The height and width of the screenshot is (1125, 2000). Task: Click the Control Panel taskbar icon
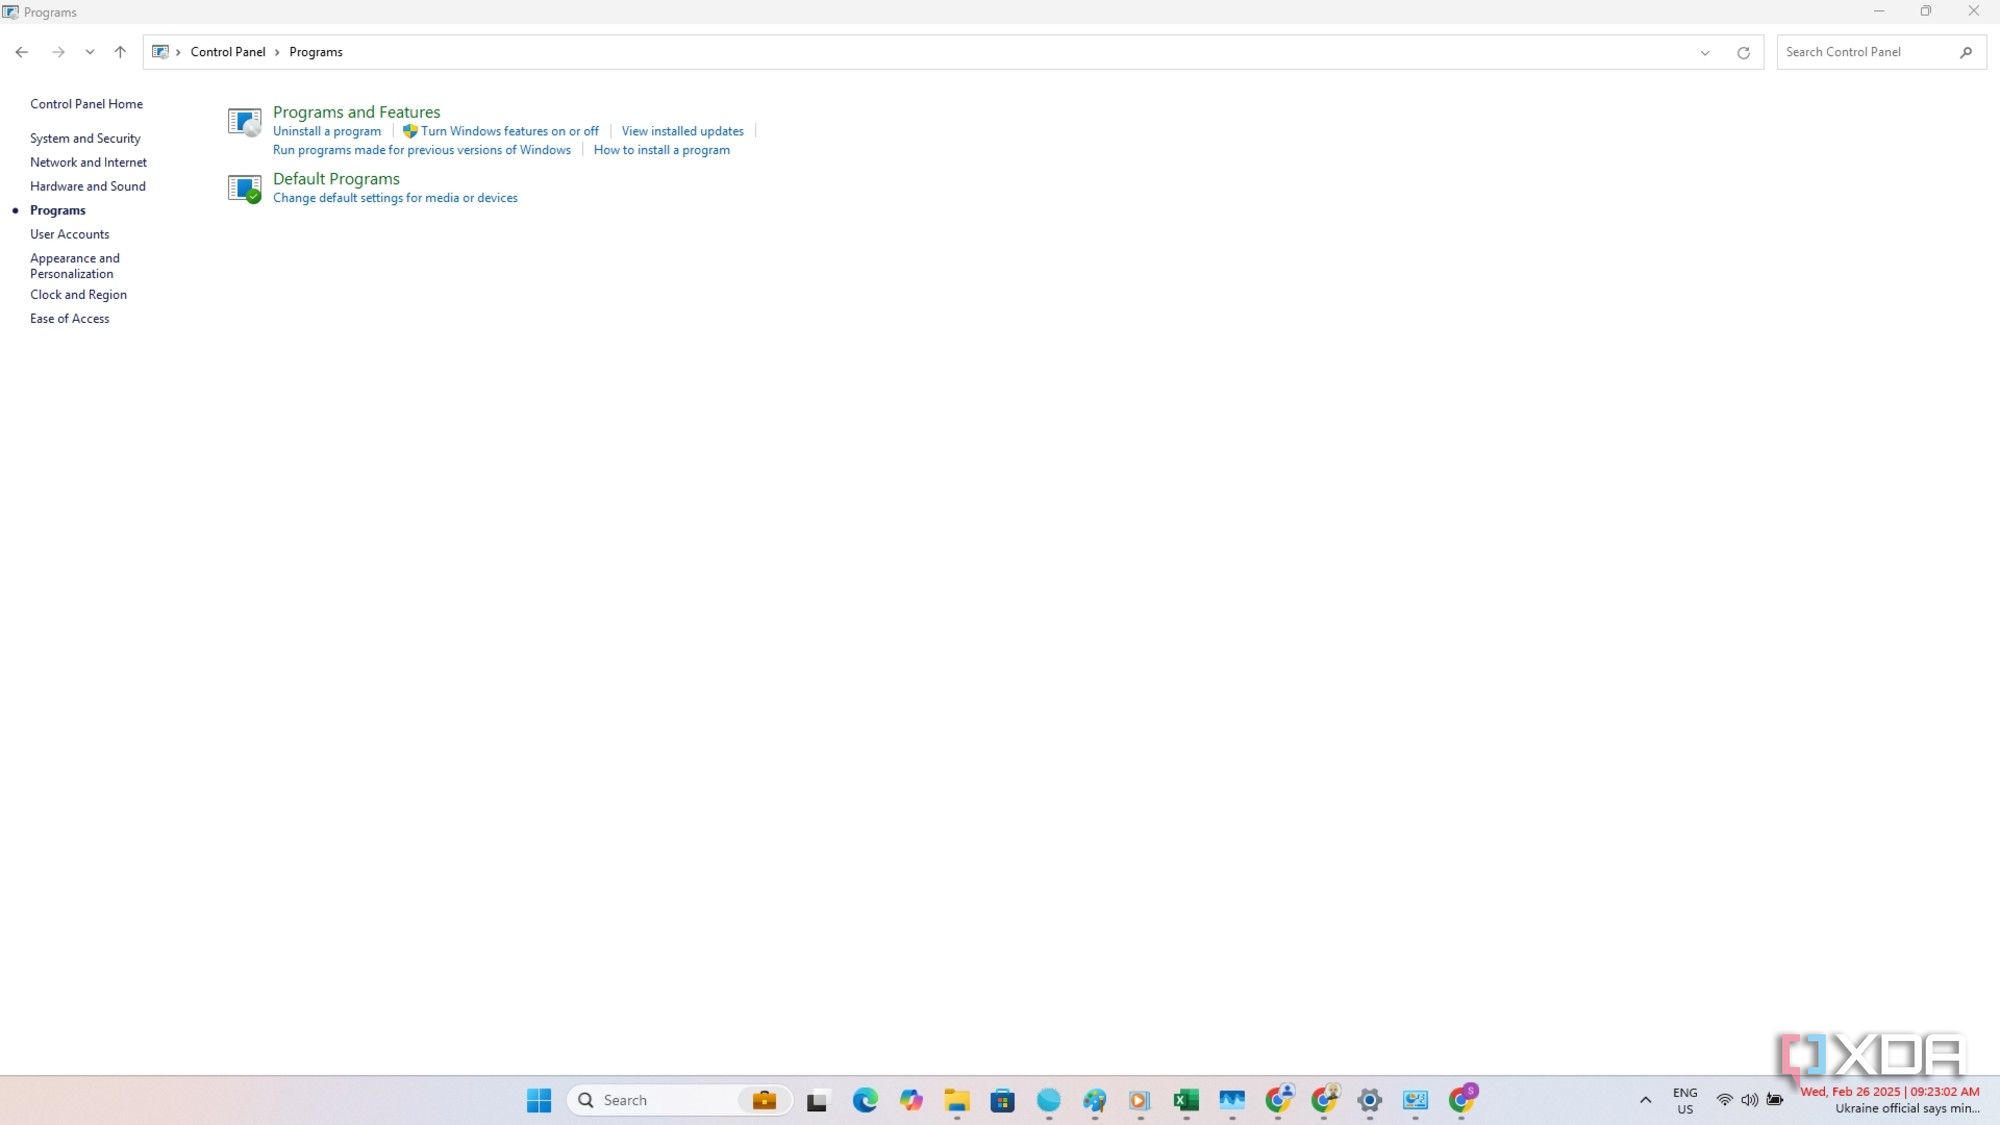[1416, 1100]
